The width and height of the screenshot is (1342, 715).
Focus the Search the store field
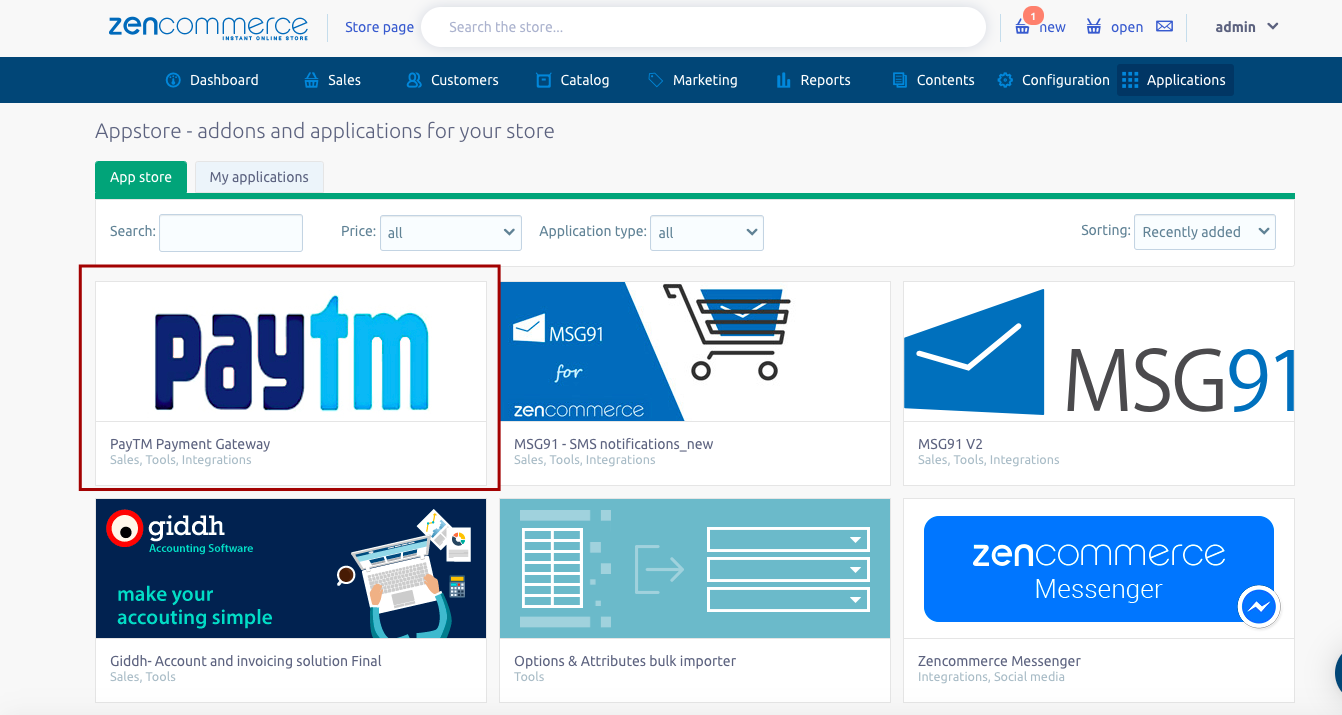(704, 27)
